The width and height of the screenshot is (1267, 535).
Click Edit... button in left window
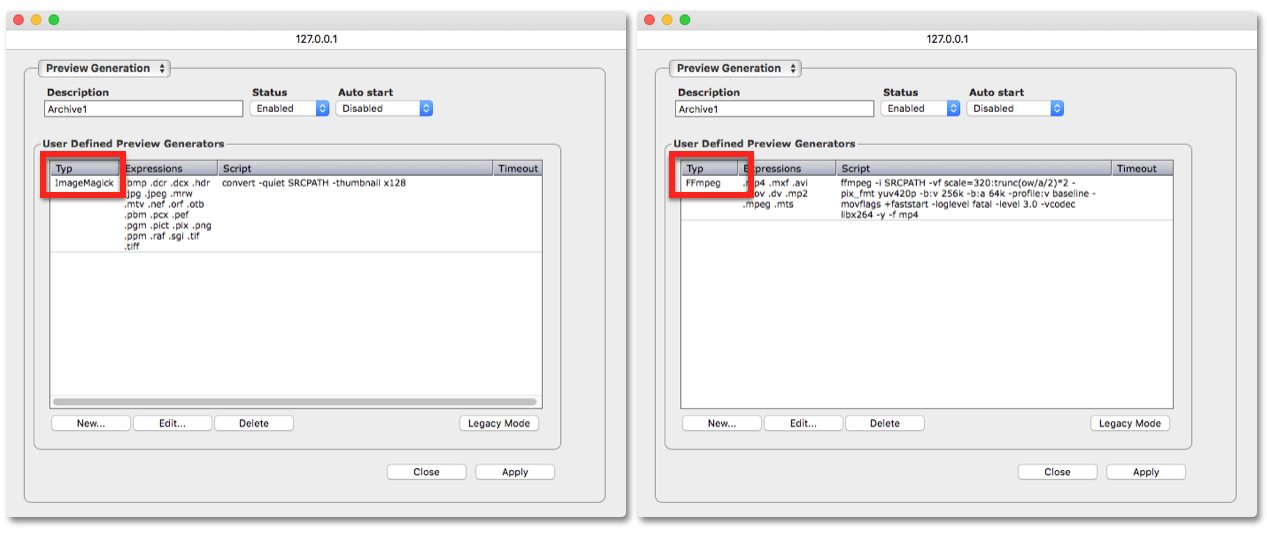click(173, 423)
